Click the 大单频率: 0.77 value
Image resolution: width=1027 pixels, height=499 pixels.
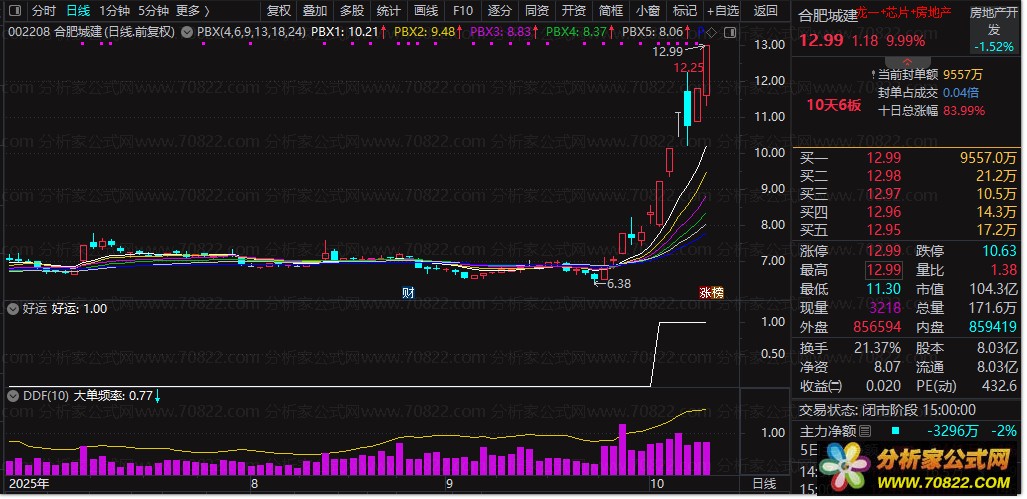click(113, 395)
